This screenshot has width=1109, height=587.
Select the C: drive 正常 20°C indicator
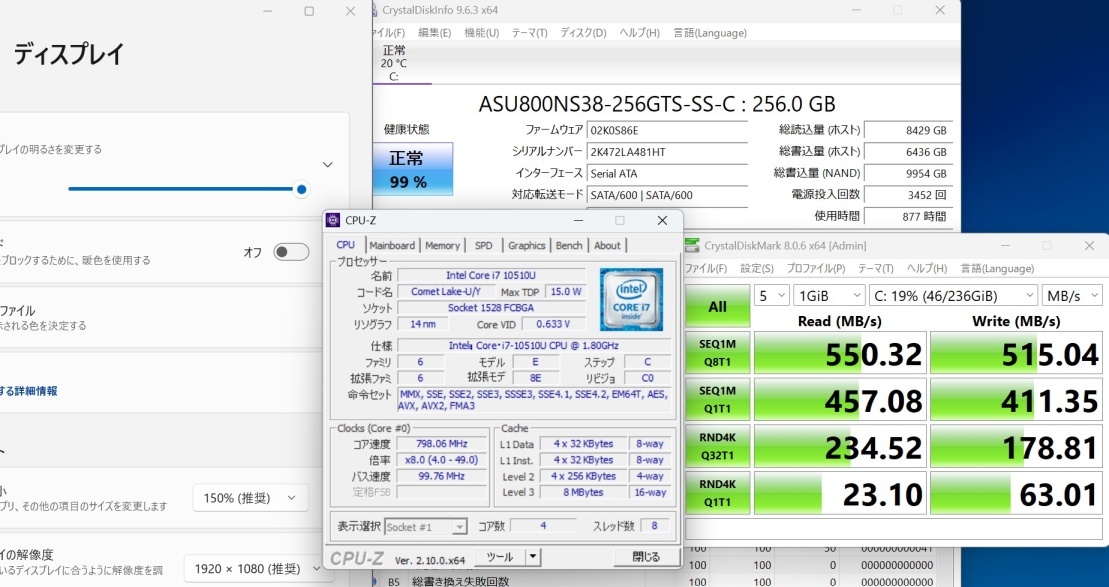[394, 63]
